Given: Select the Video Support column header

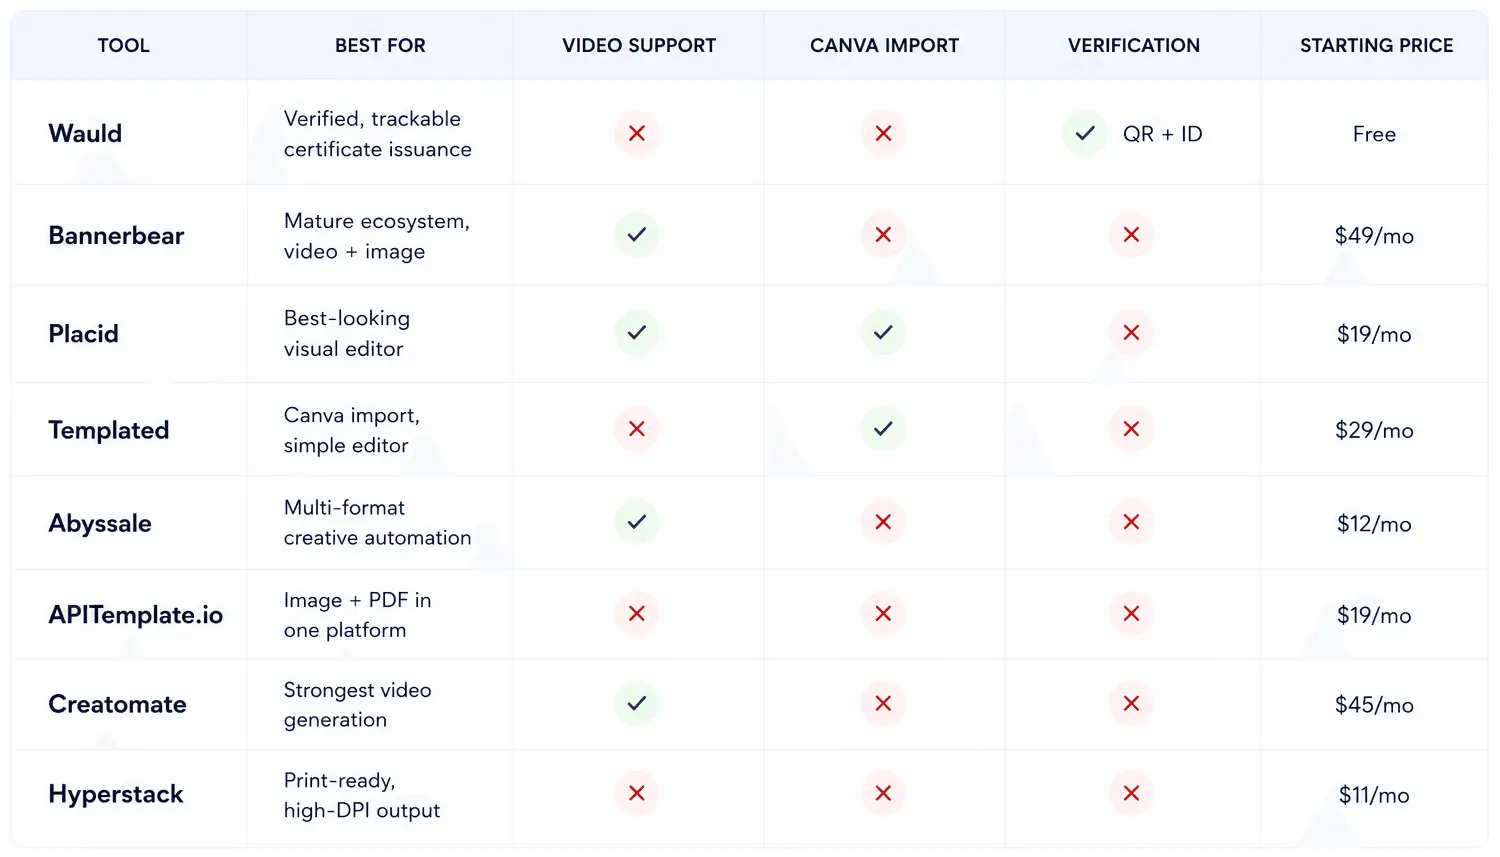Looking at the screenshot, I should pyautogui.click(x=639, y=46).
